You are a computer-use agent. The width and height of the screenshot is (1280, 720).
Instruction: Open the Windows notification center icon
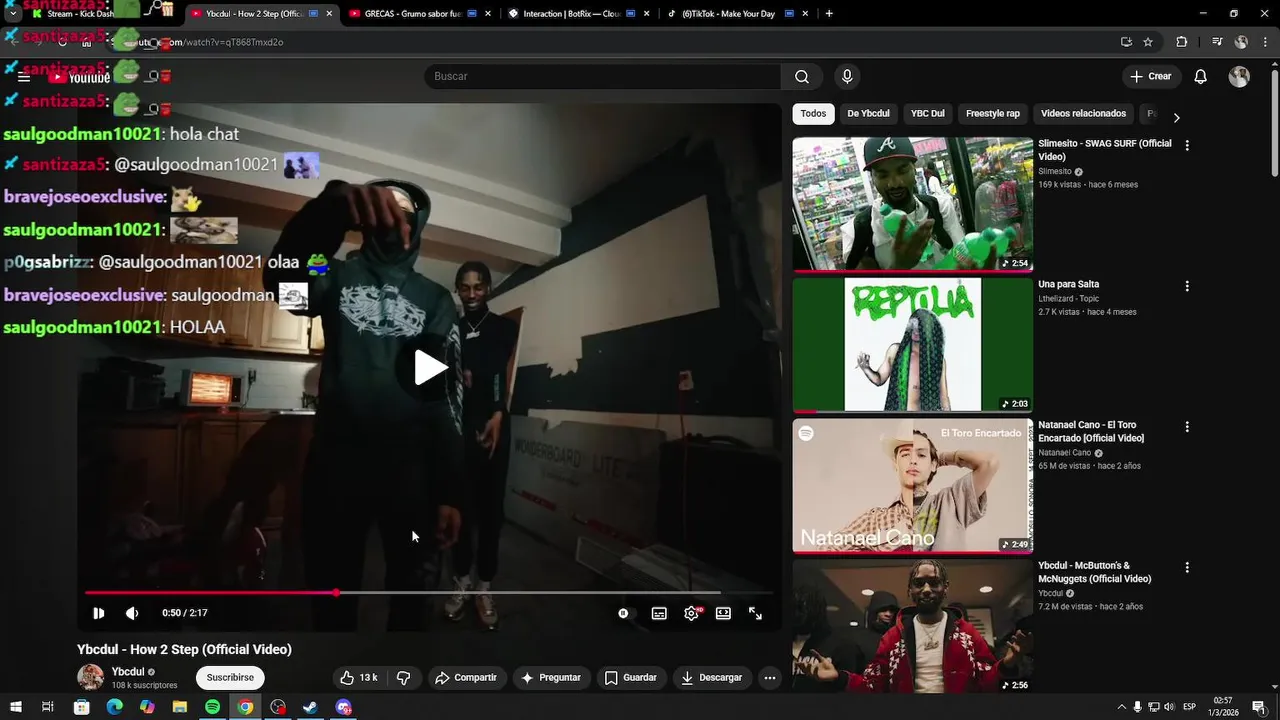[x=1259, y=707]
